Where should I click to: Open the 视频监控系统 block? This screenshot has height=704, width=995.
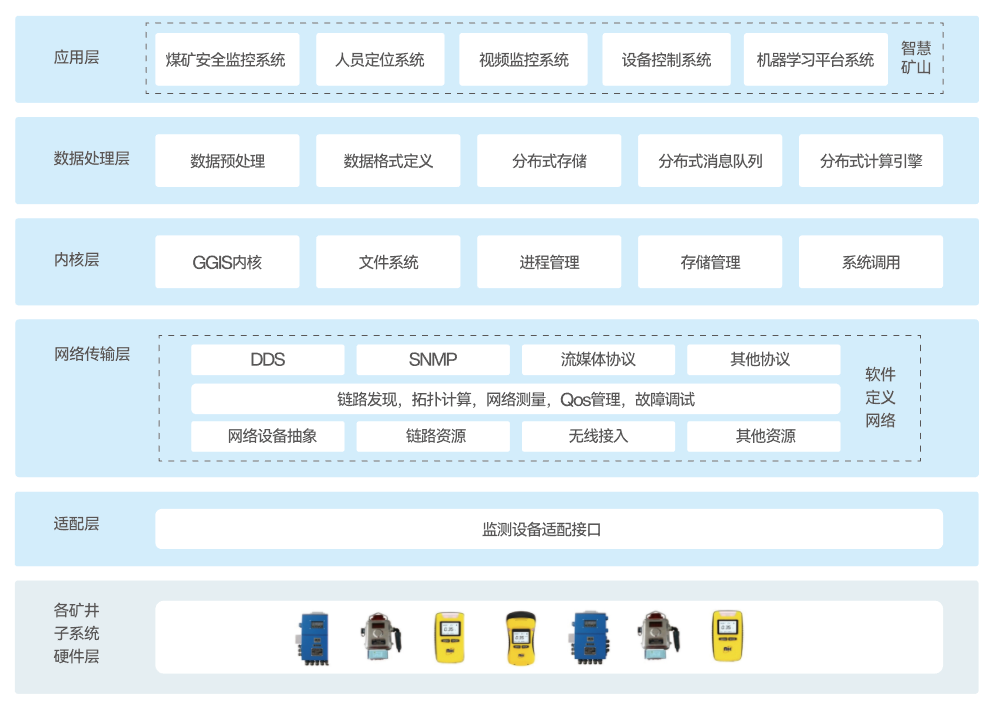[523, 60]
